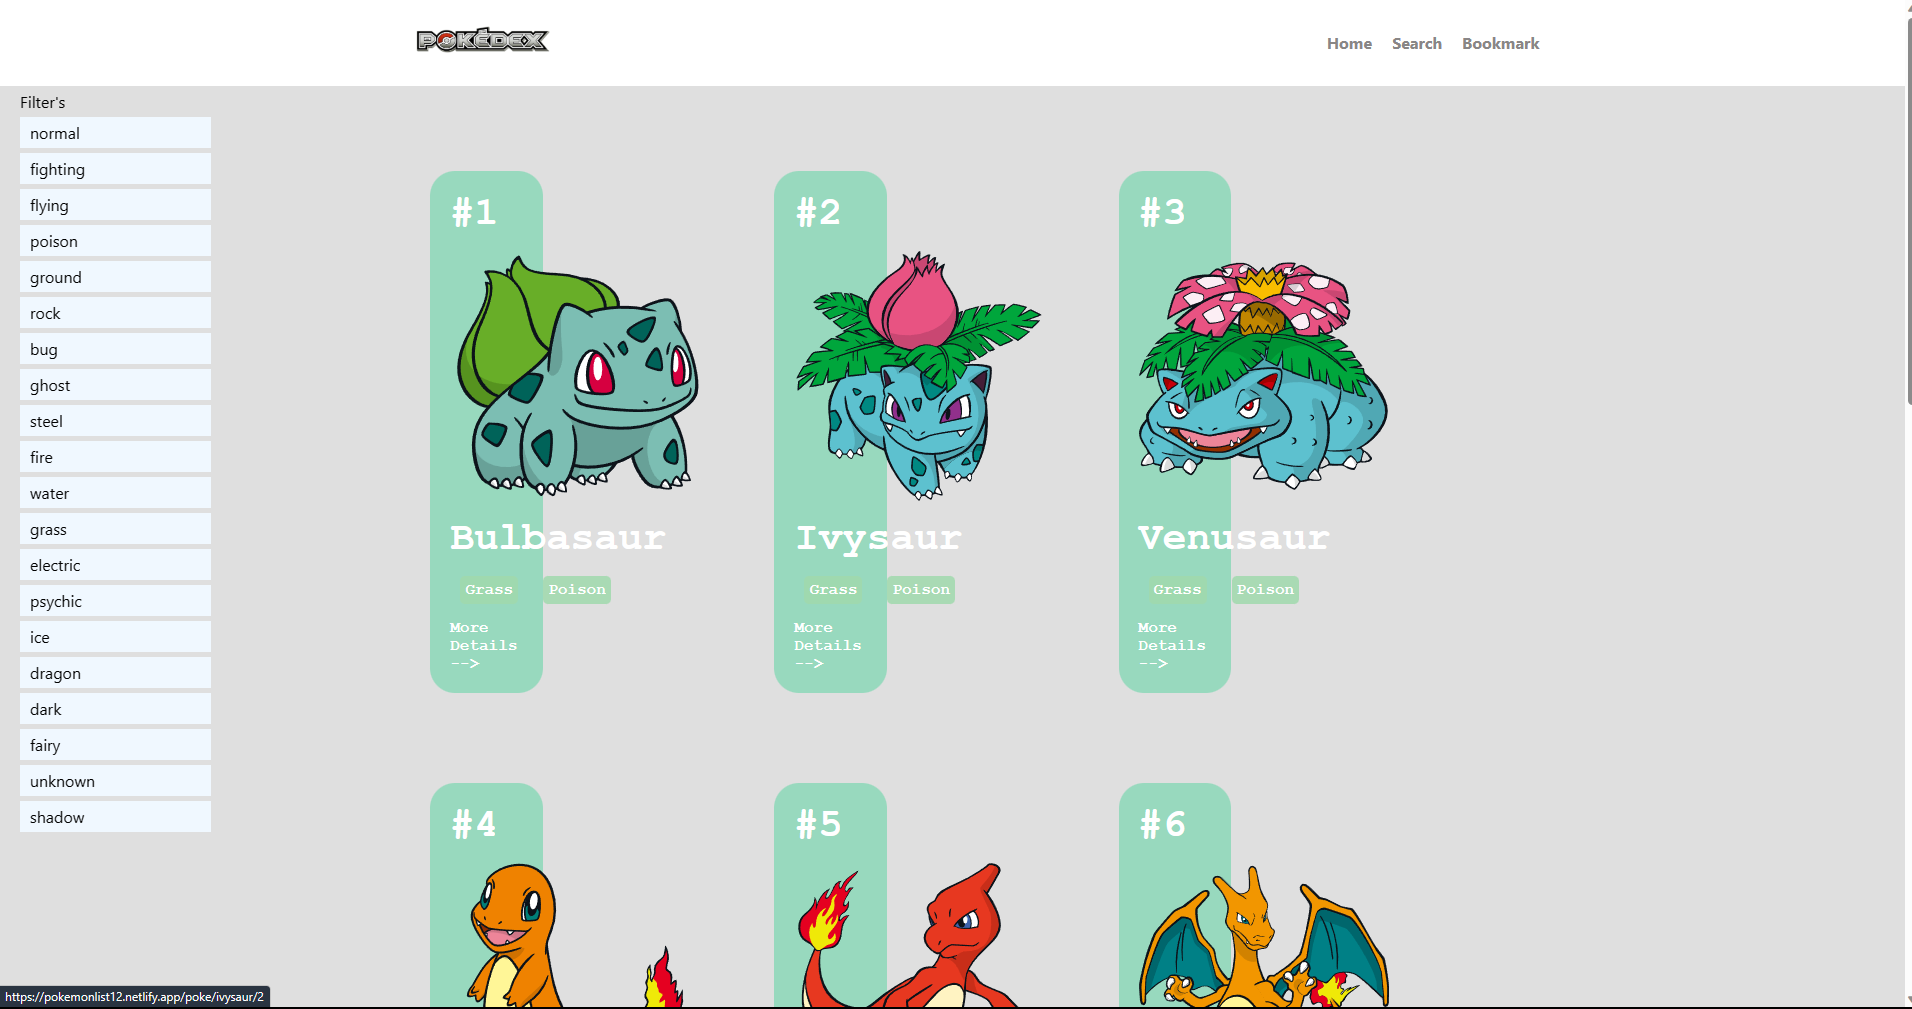
Task: Open the Home navigation item
Action: [1348, 43]
